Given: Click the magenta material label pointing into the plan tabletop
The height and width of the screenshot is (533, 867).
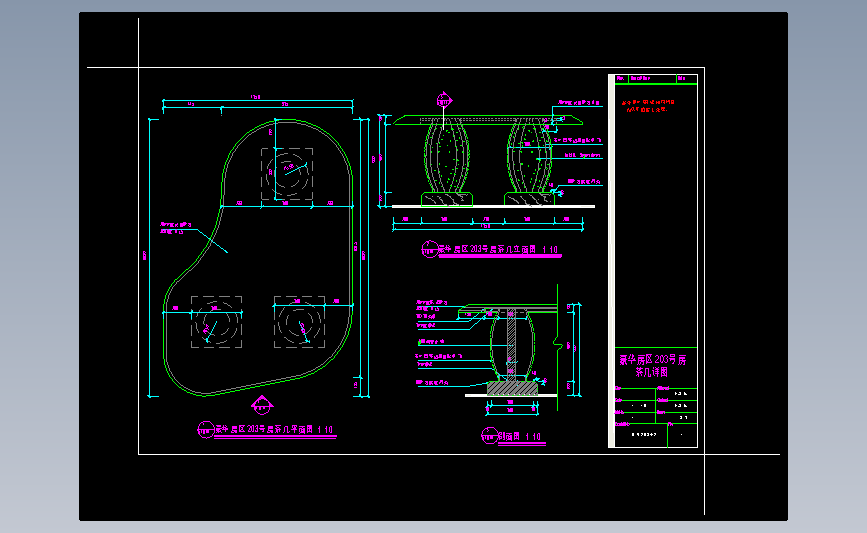Looking at the screenshot, I should [176, 228].
